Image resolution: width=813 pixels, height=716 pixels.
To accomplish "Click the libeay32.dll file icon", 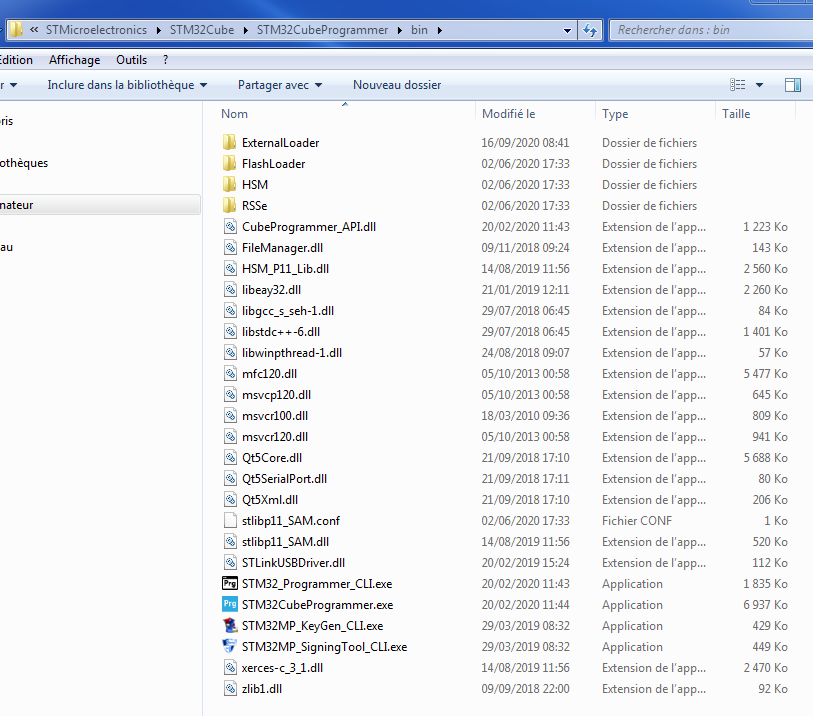I will tap(230, 290).
